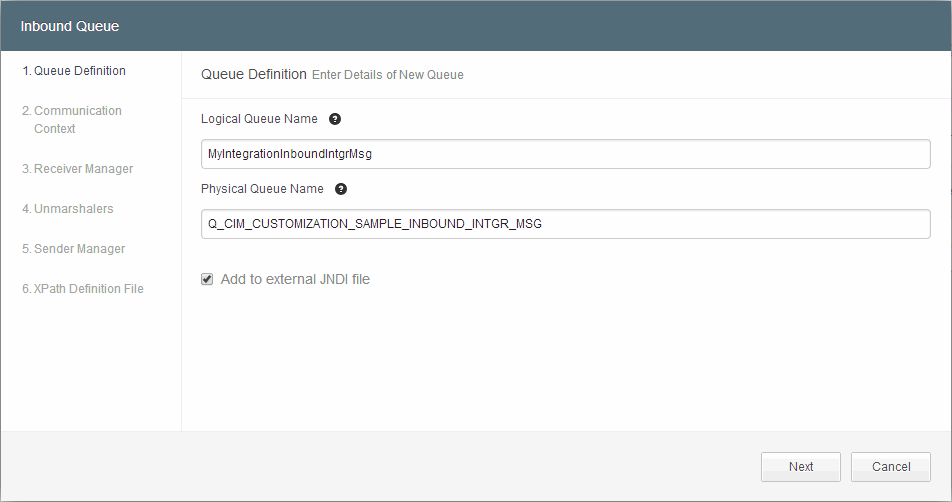The image size is (952, 502).
Task: Click the Logical Queue Name label
Action: coord(259,119)
